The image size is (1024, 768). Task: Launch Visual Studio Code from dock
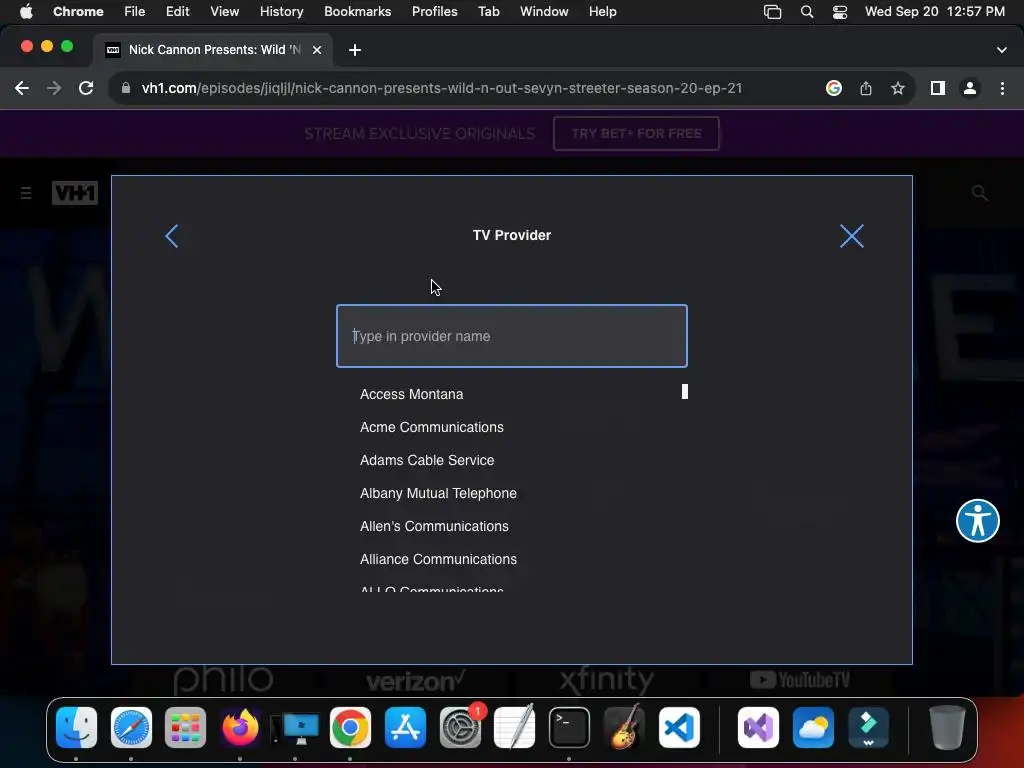coord(679,728)
